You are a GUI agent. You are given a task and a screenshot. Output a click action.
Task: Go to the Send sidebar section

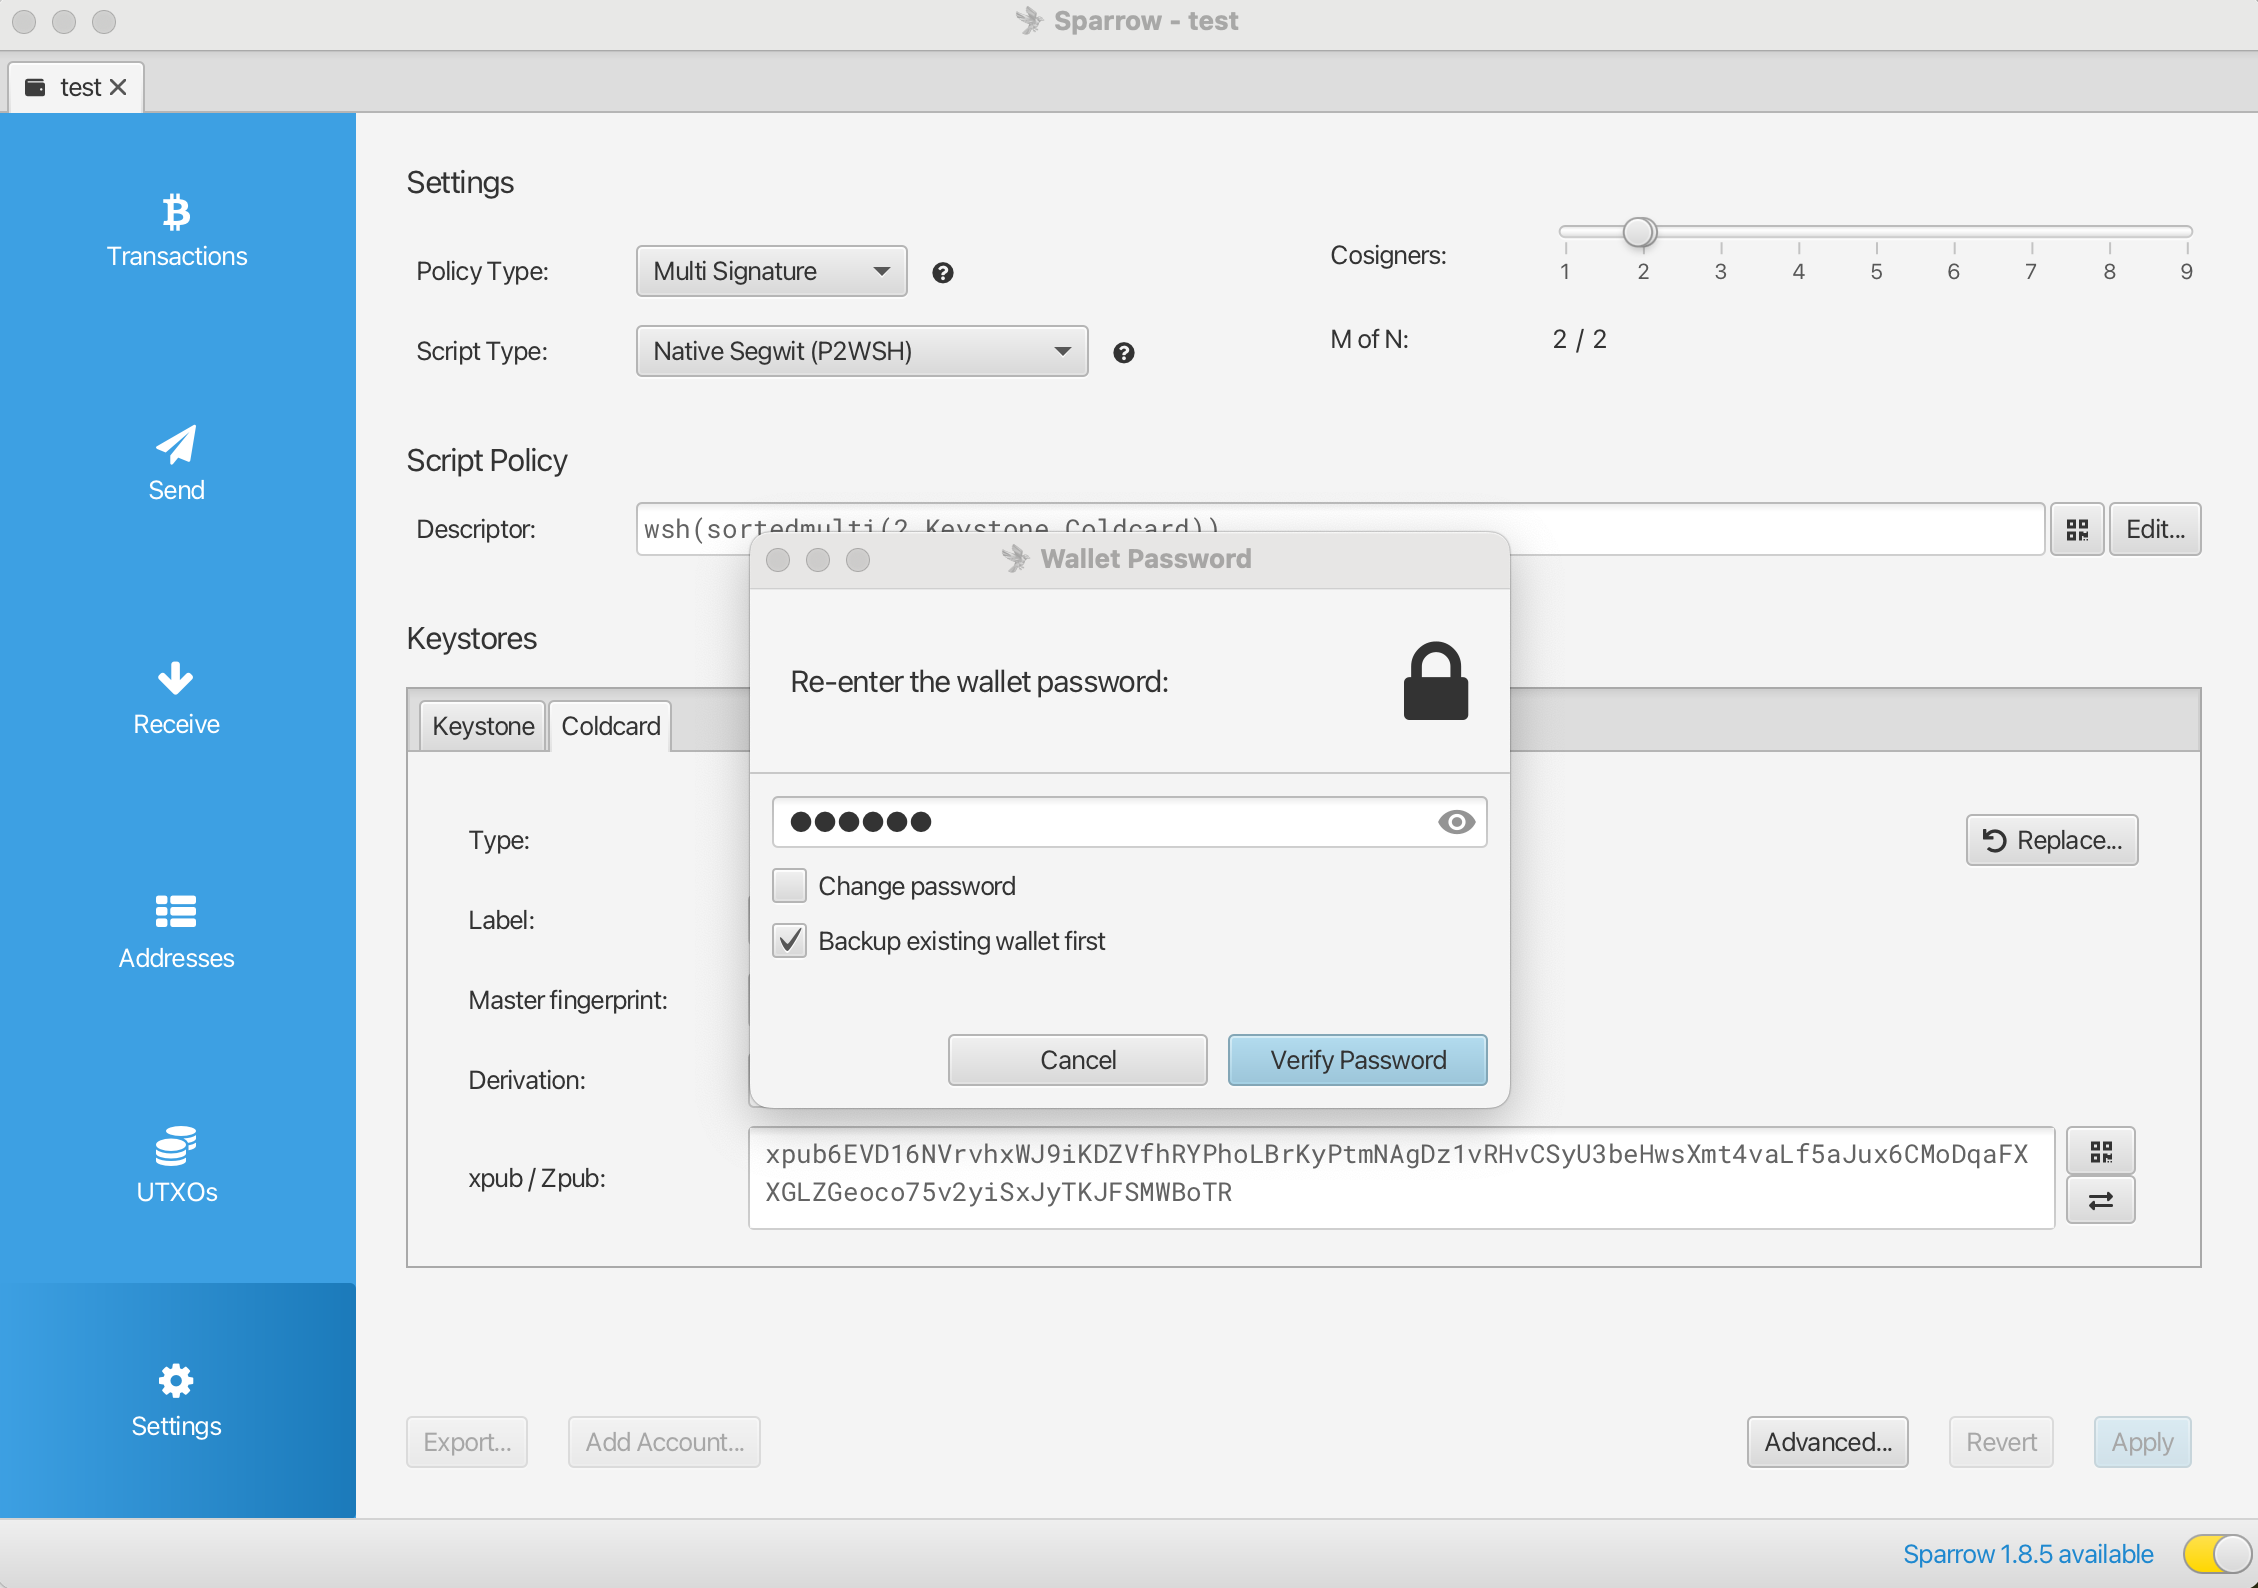[x=177, y=464]
